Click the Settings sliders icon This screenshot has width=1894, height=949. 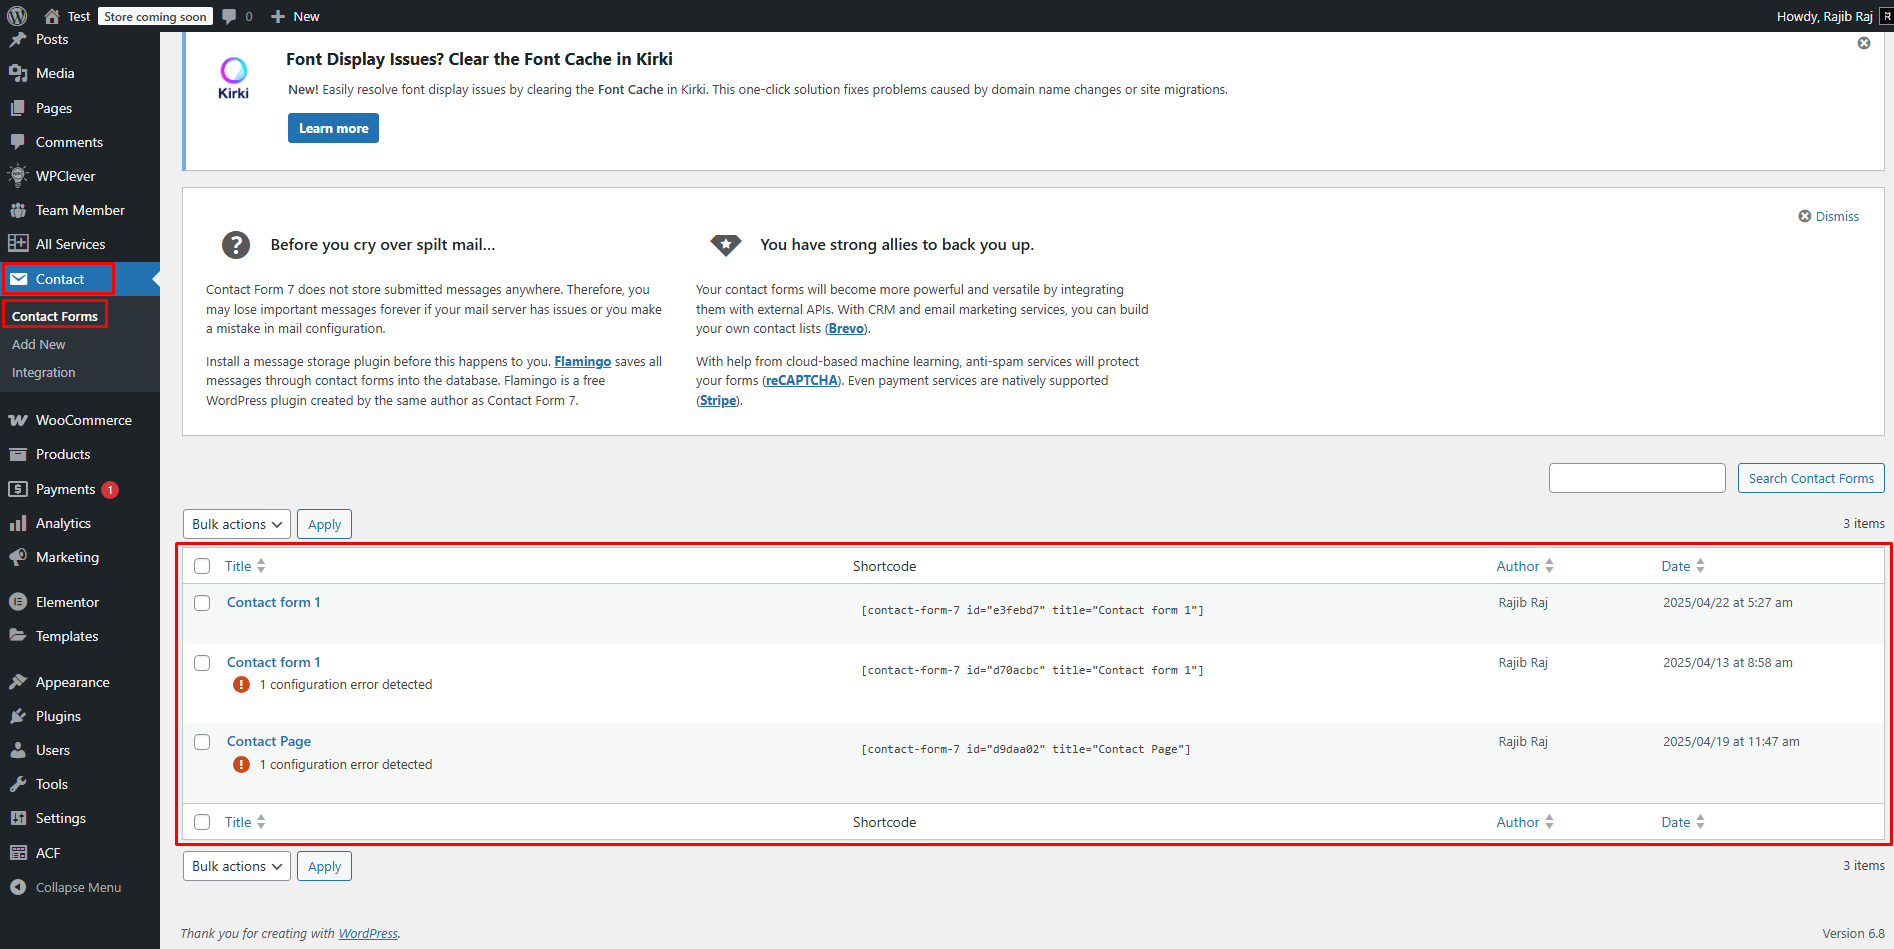pyautogui.click(x=18, y=818)
